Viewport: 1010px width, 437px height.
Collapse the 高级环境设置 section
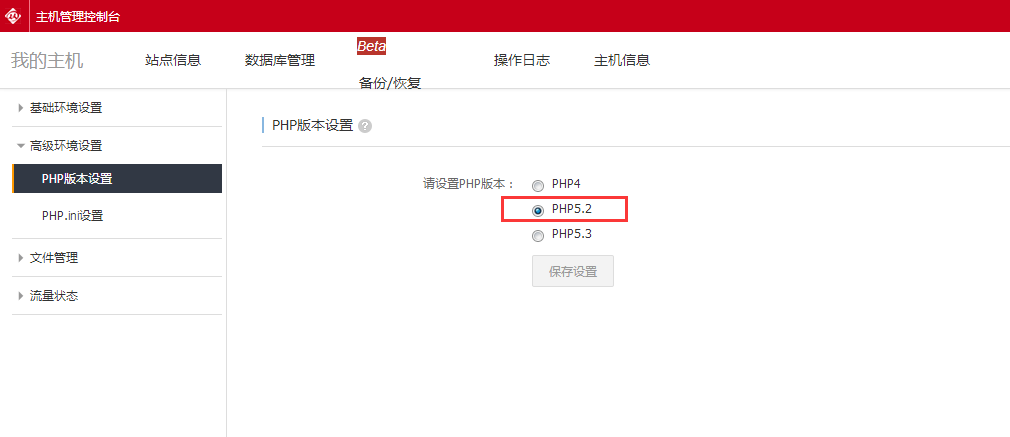point(65,146)
